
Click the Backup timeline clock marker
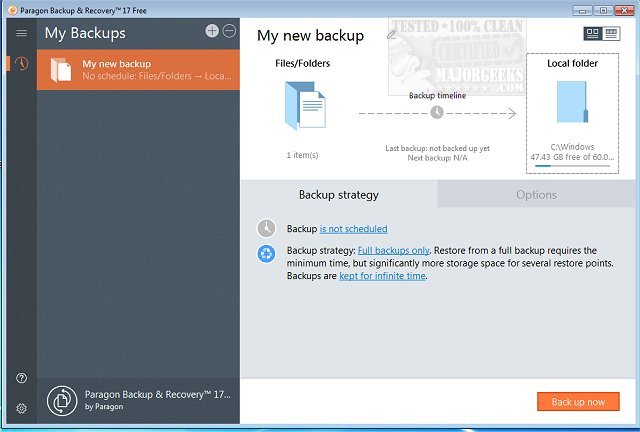[437, 112]
